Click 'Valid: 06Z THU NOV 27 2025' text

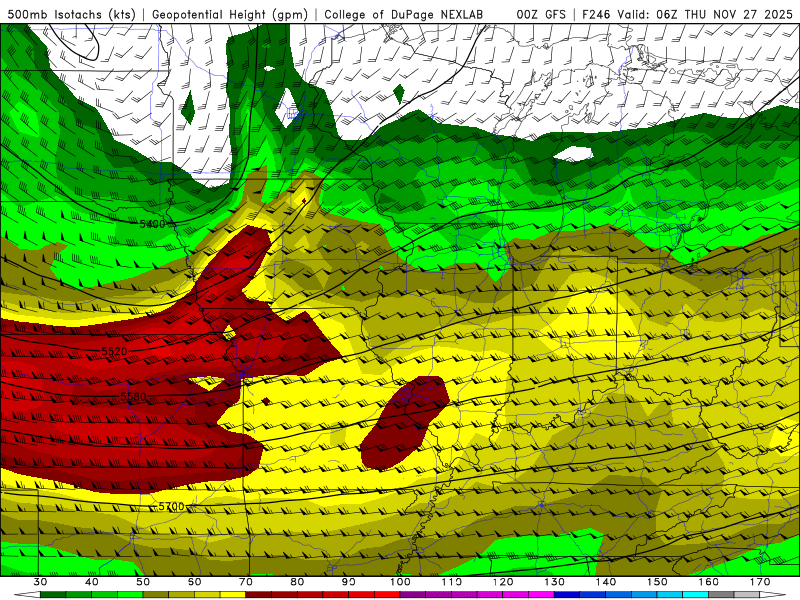click(705, 14)
